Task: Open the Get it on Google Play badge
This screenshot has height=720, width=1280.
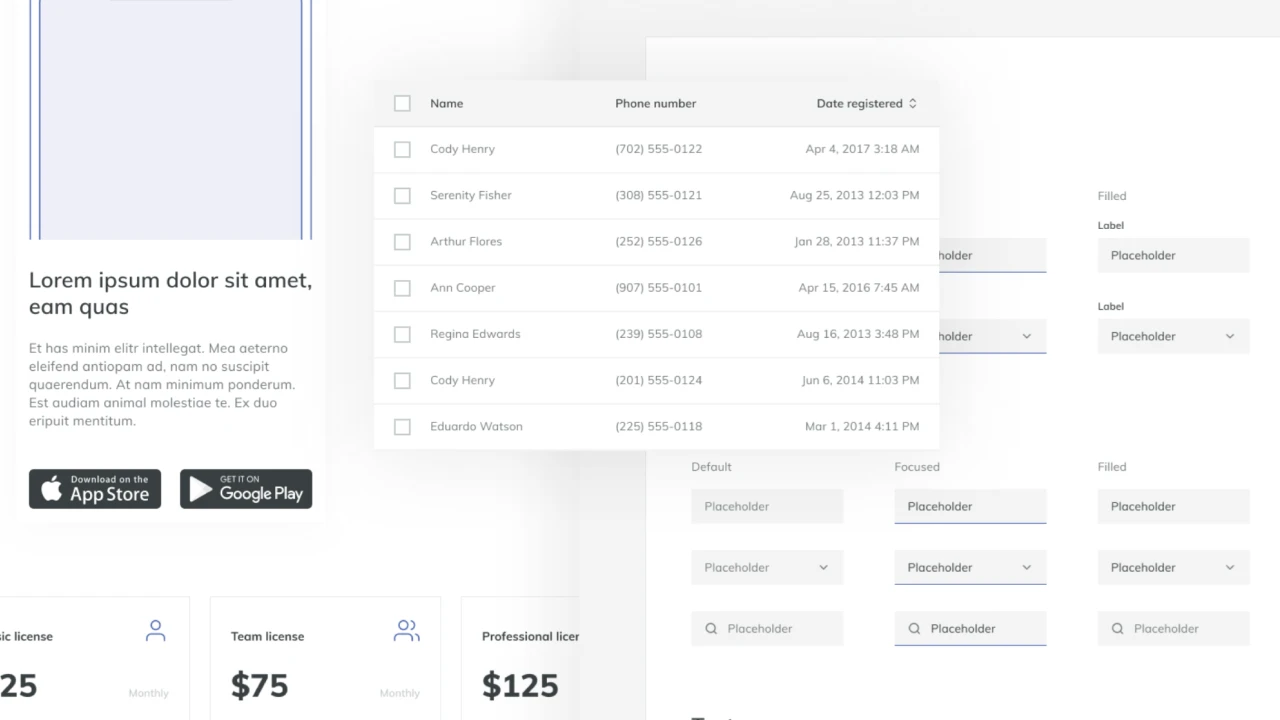Action: click(x=246, y=489)
